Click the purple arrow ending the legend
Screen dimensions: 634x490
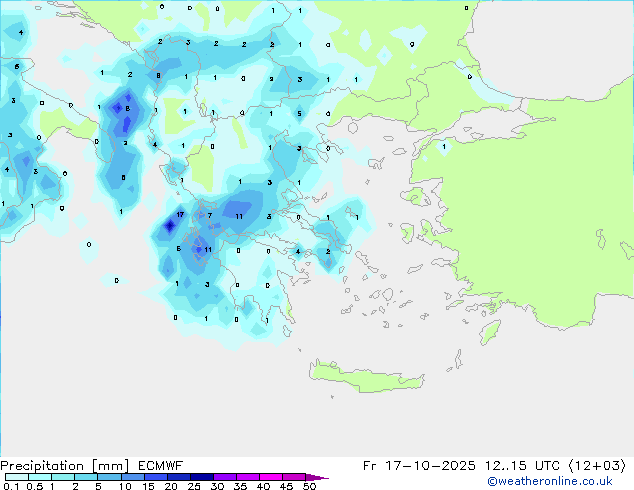pos(317,477)
